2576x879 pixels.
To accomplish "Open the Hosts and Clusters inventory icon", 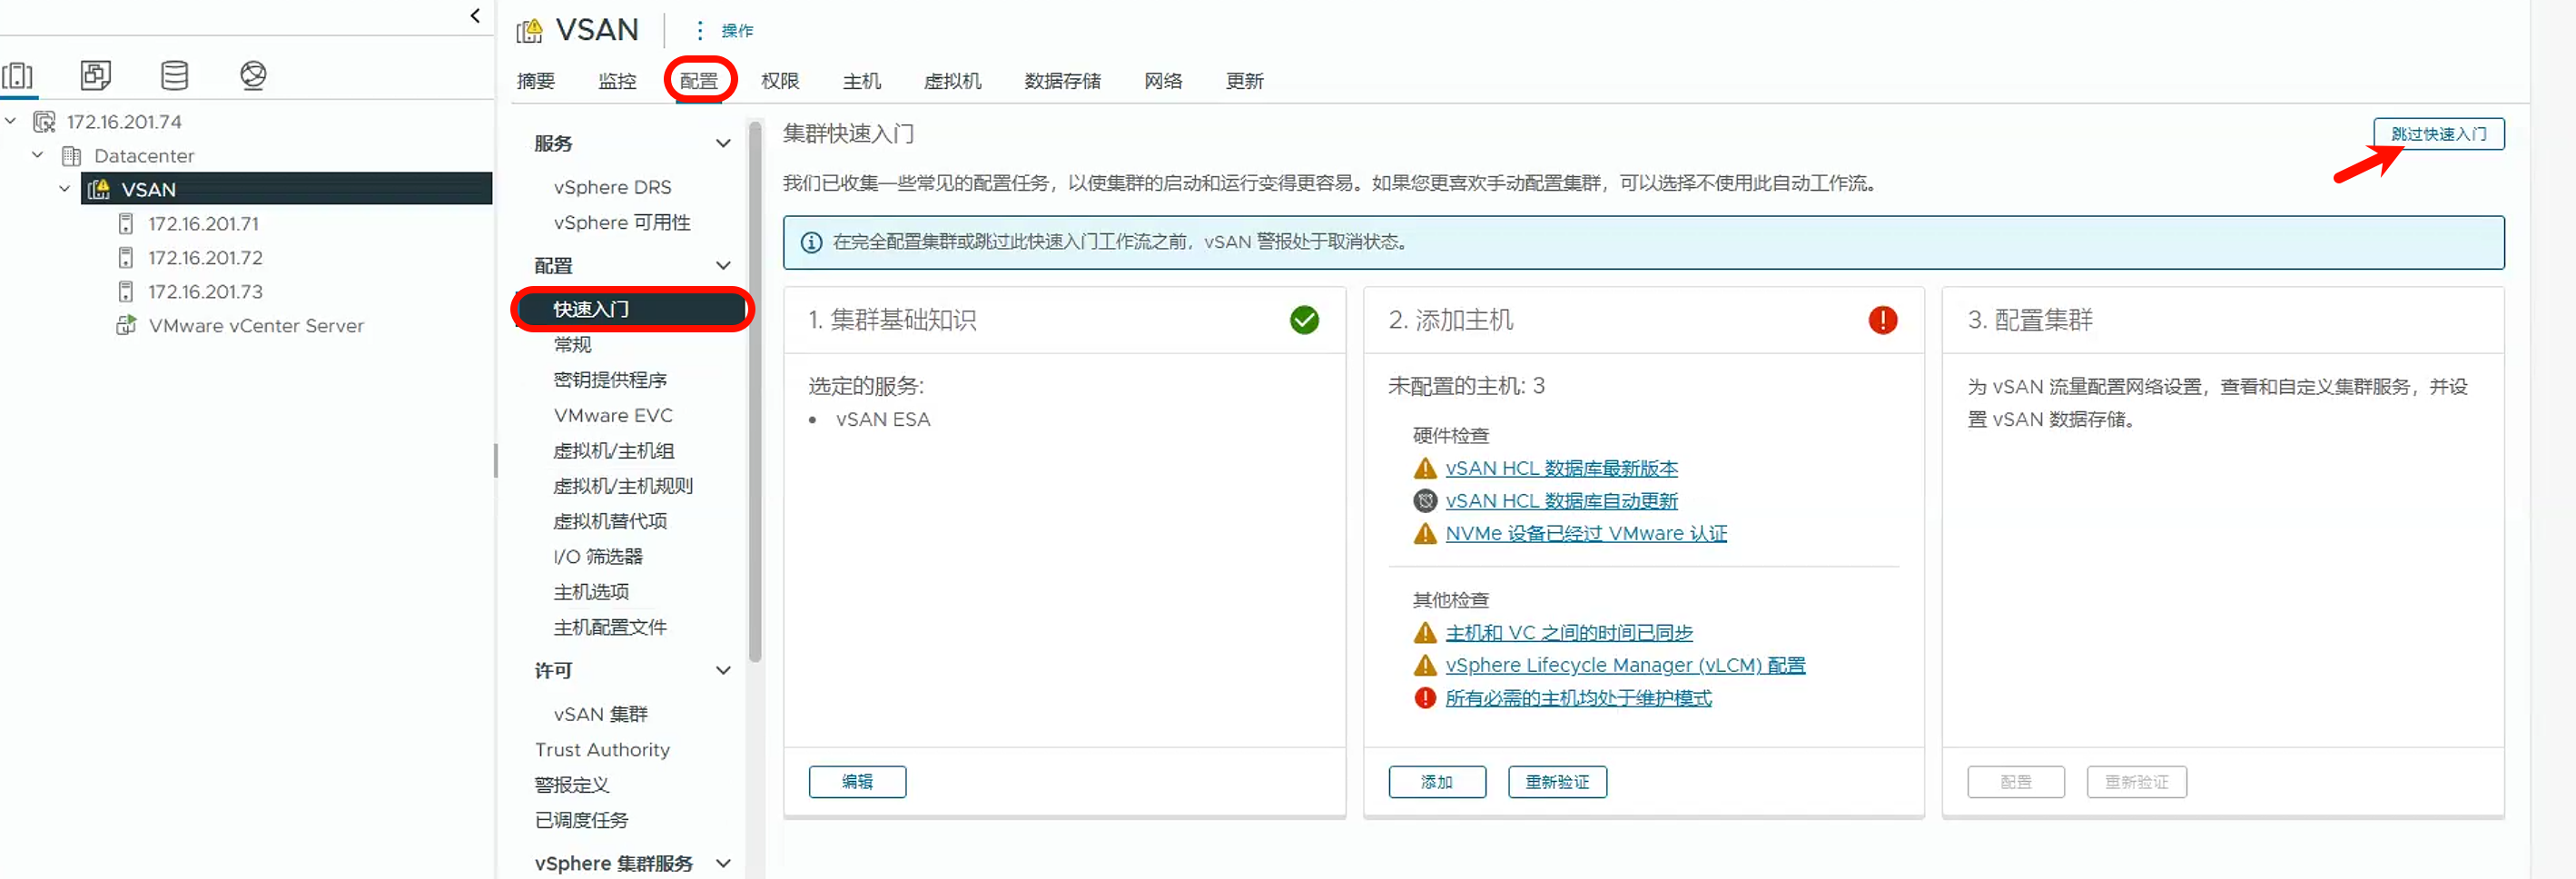I will (x=18, y=75).
